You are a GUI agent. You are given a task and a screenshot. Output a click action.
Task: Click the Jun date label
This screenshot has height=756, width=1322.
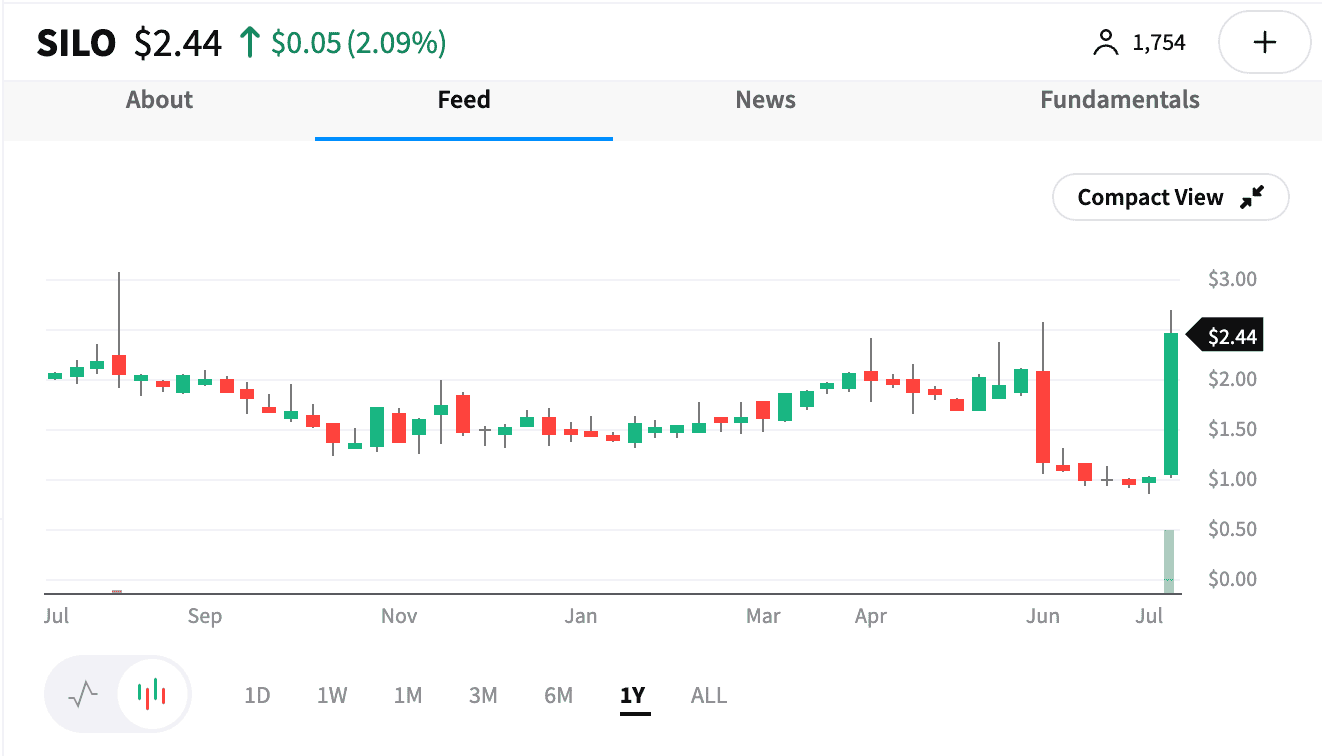pos(1043,616)
